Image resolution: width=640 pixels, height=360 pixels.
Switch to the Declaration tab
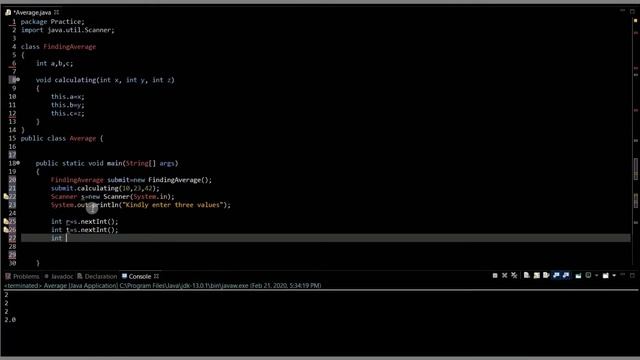[97, 276]
